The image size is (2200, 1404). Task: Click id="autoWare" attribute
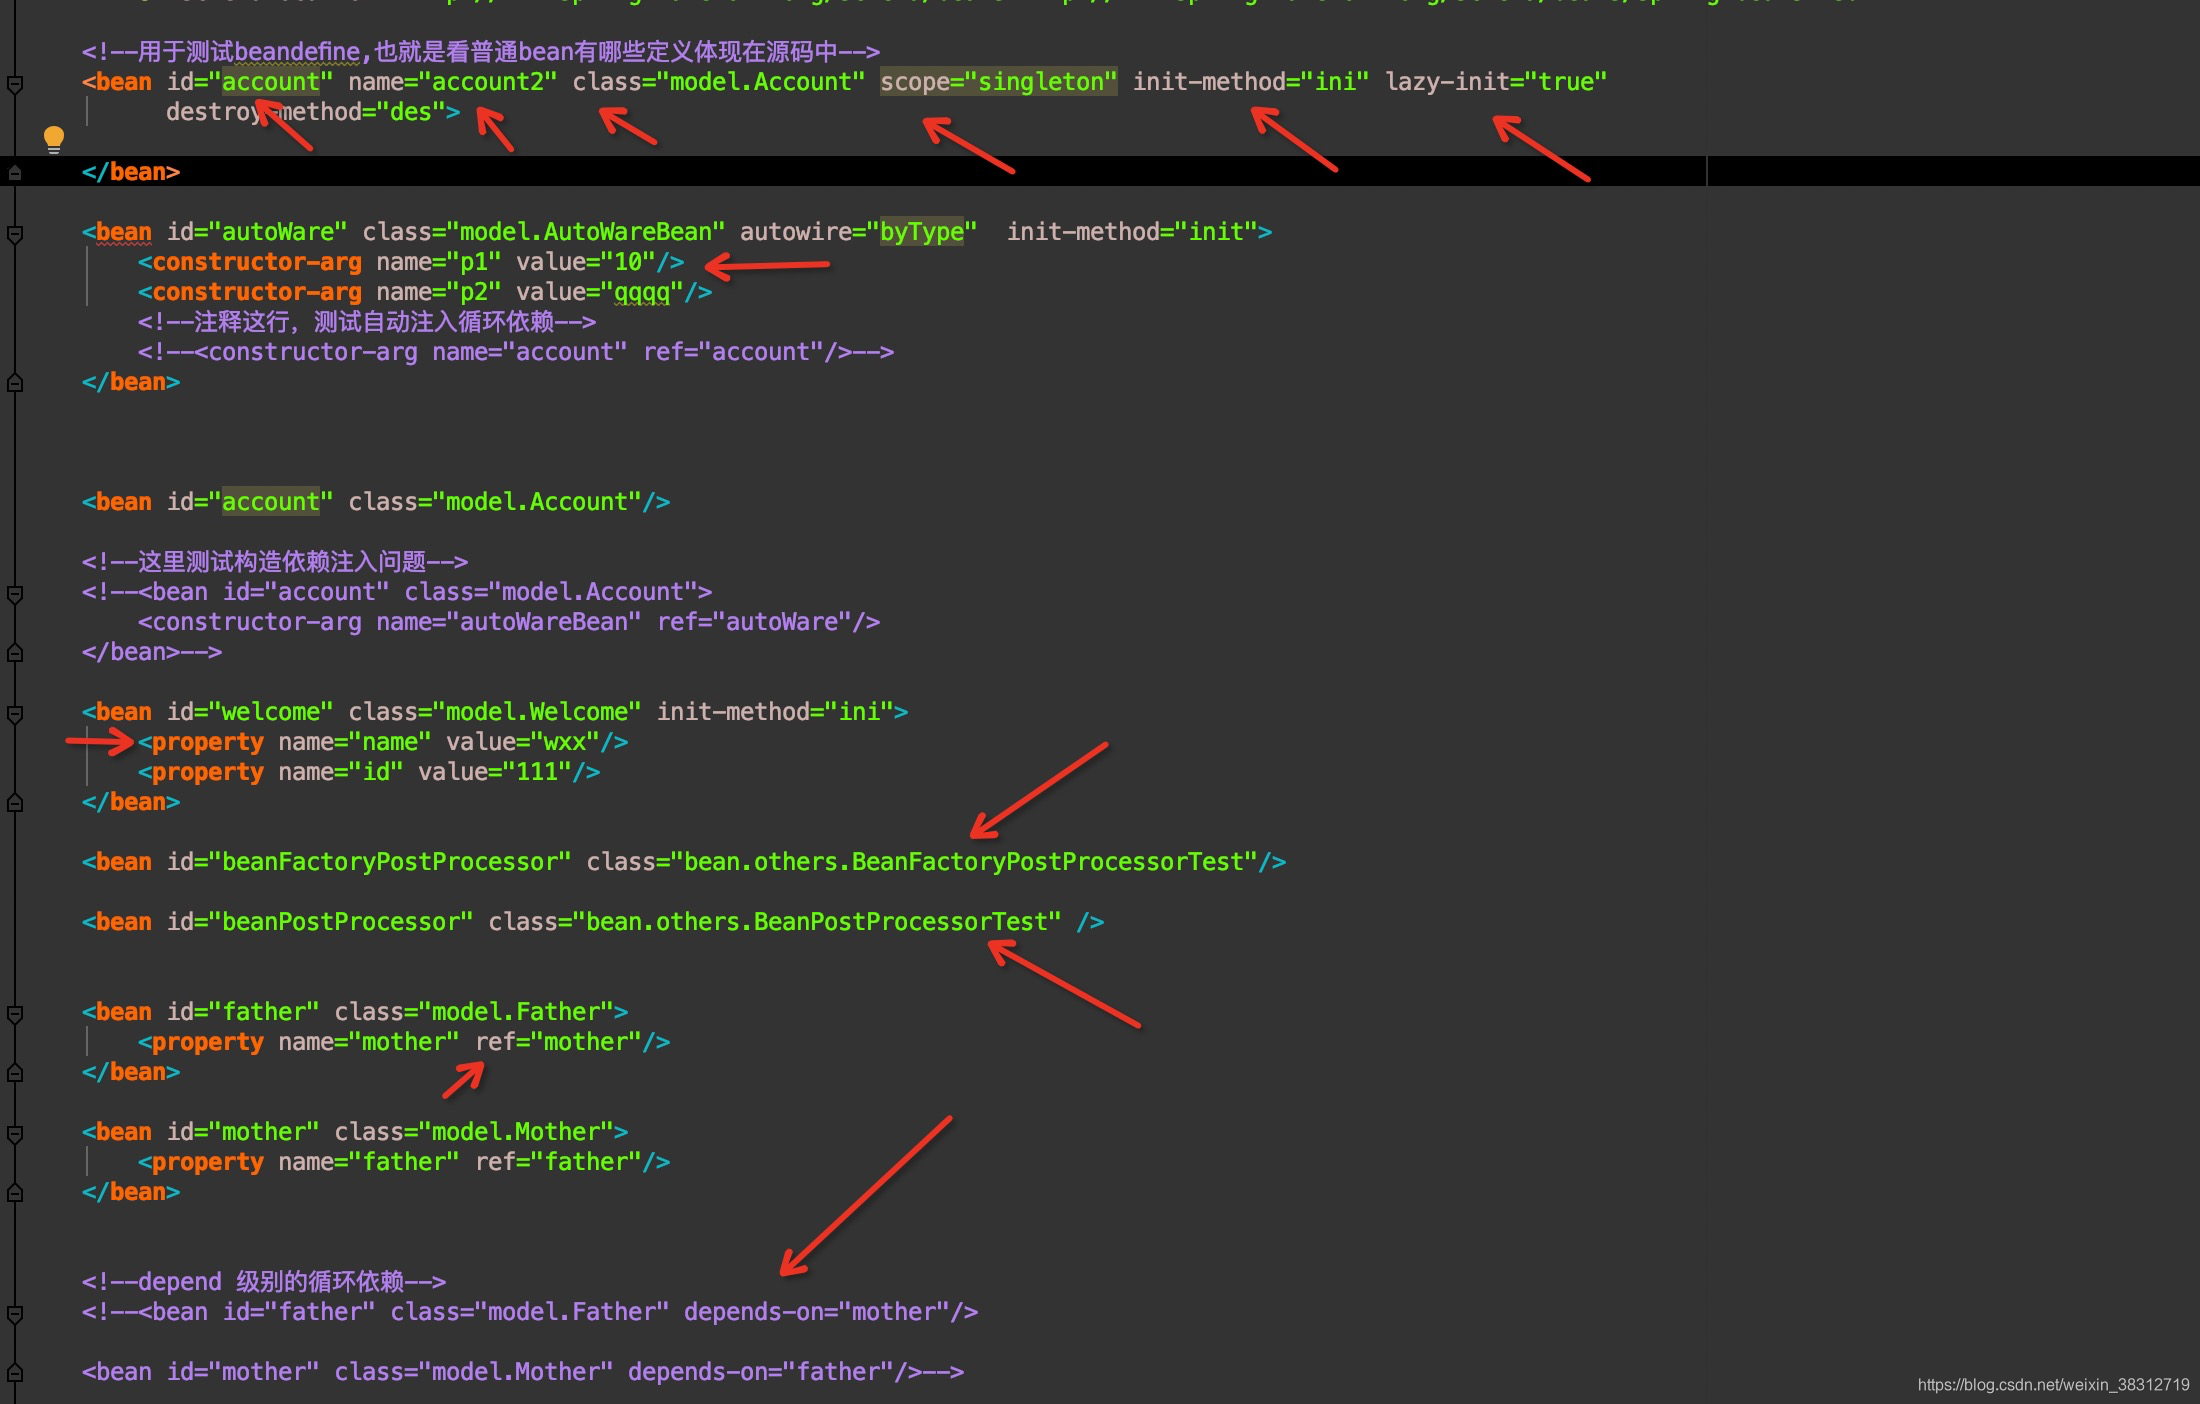257,232
